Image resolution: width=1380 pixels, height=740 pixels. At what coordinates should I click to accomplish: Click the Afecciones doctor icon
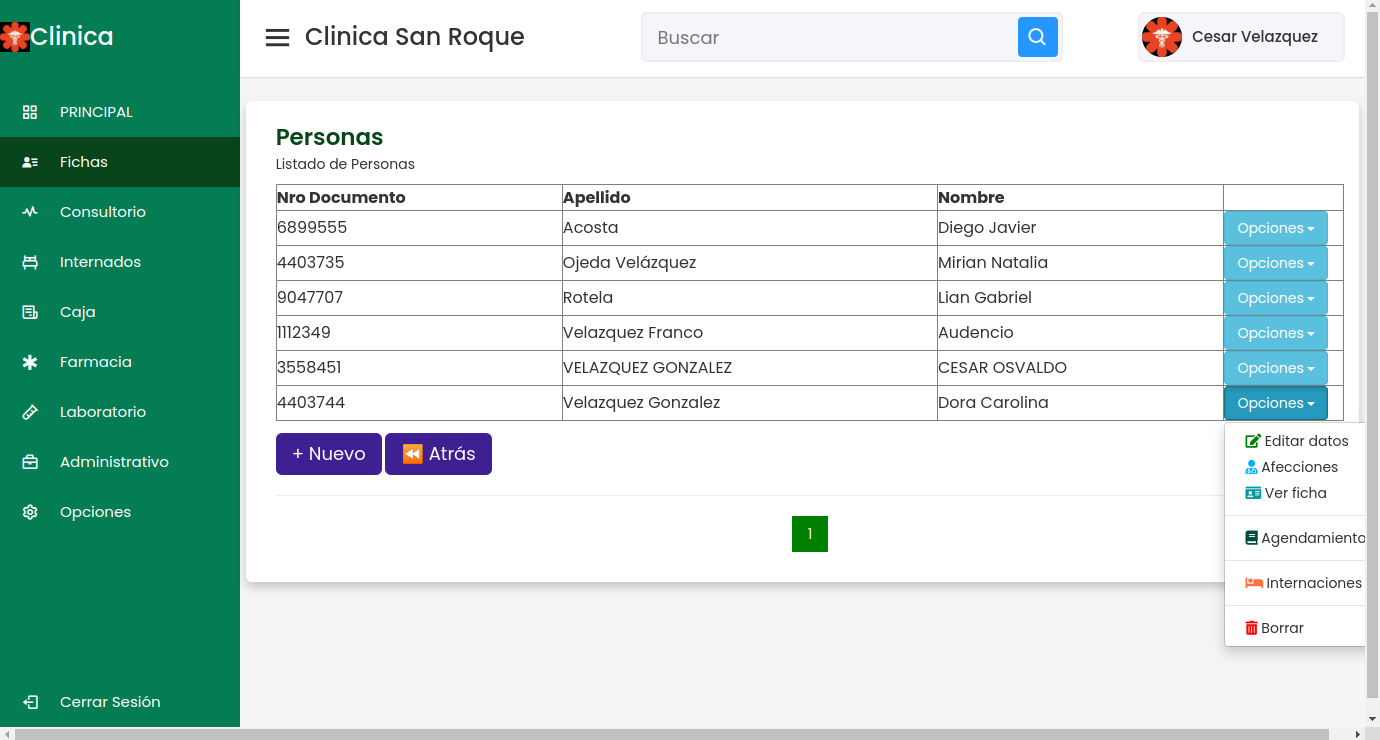click(x=1251, y=467)
